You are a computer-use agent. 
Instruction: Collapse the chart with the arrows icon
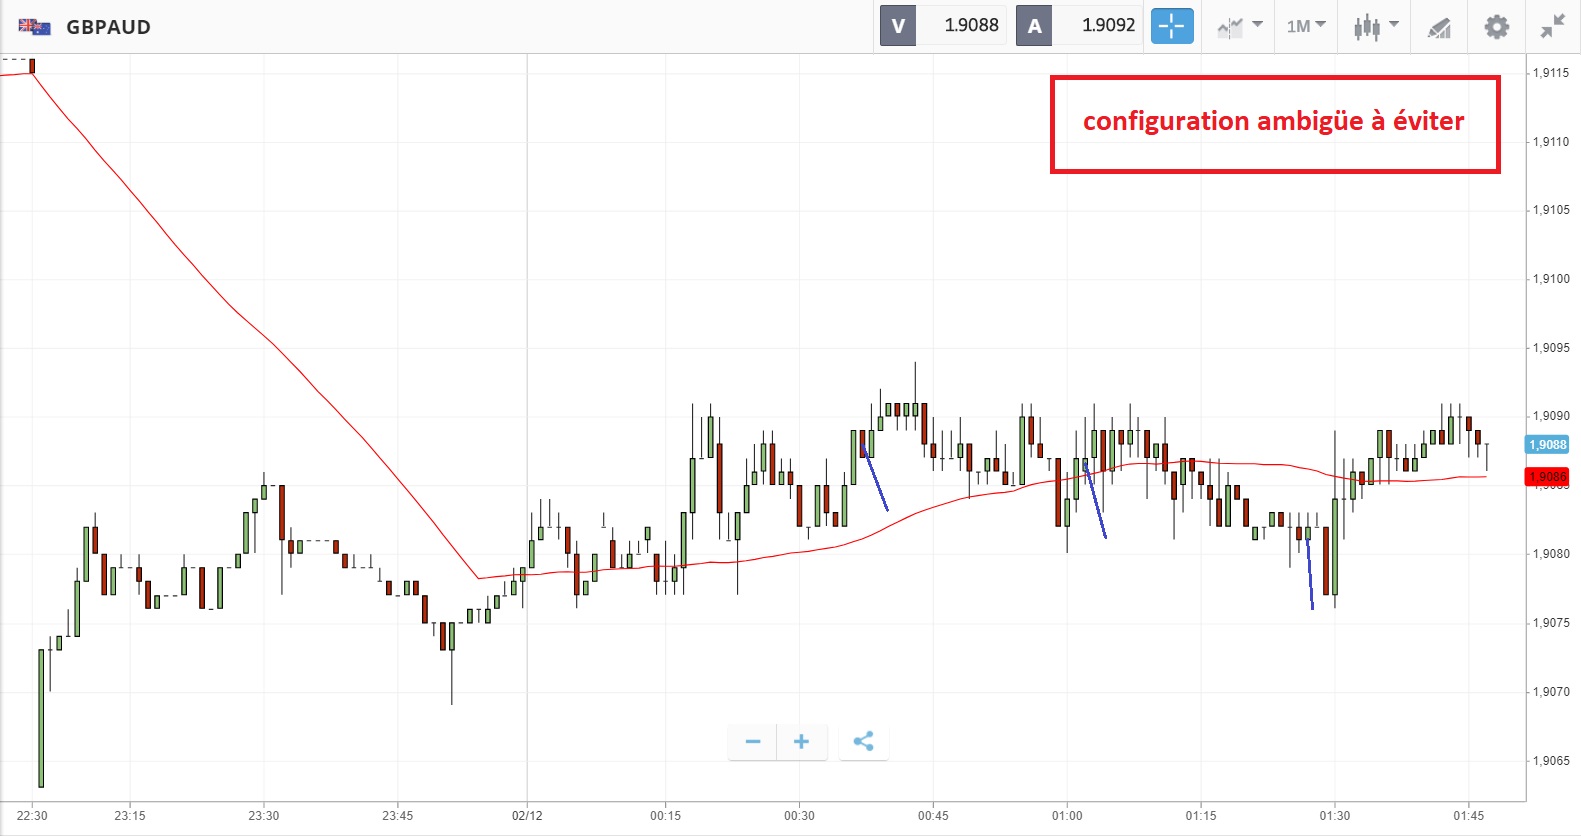[1553, 26]
